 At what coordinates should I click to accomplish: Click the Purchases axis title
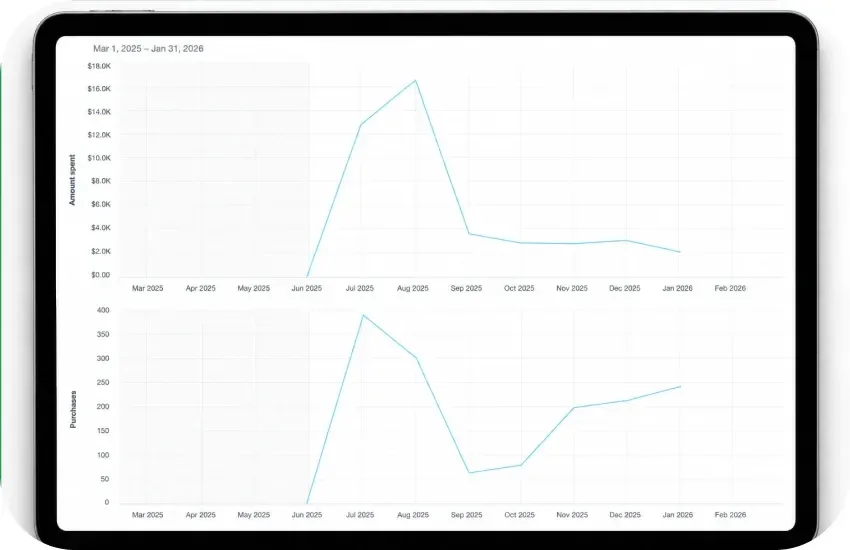coord(73,410)
